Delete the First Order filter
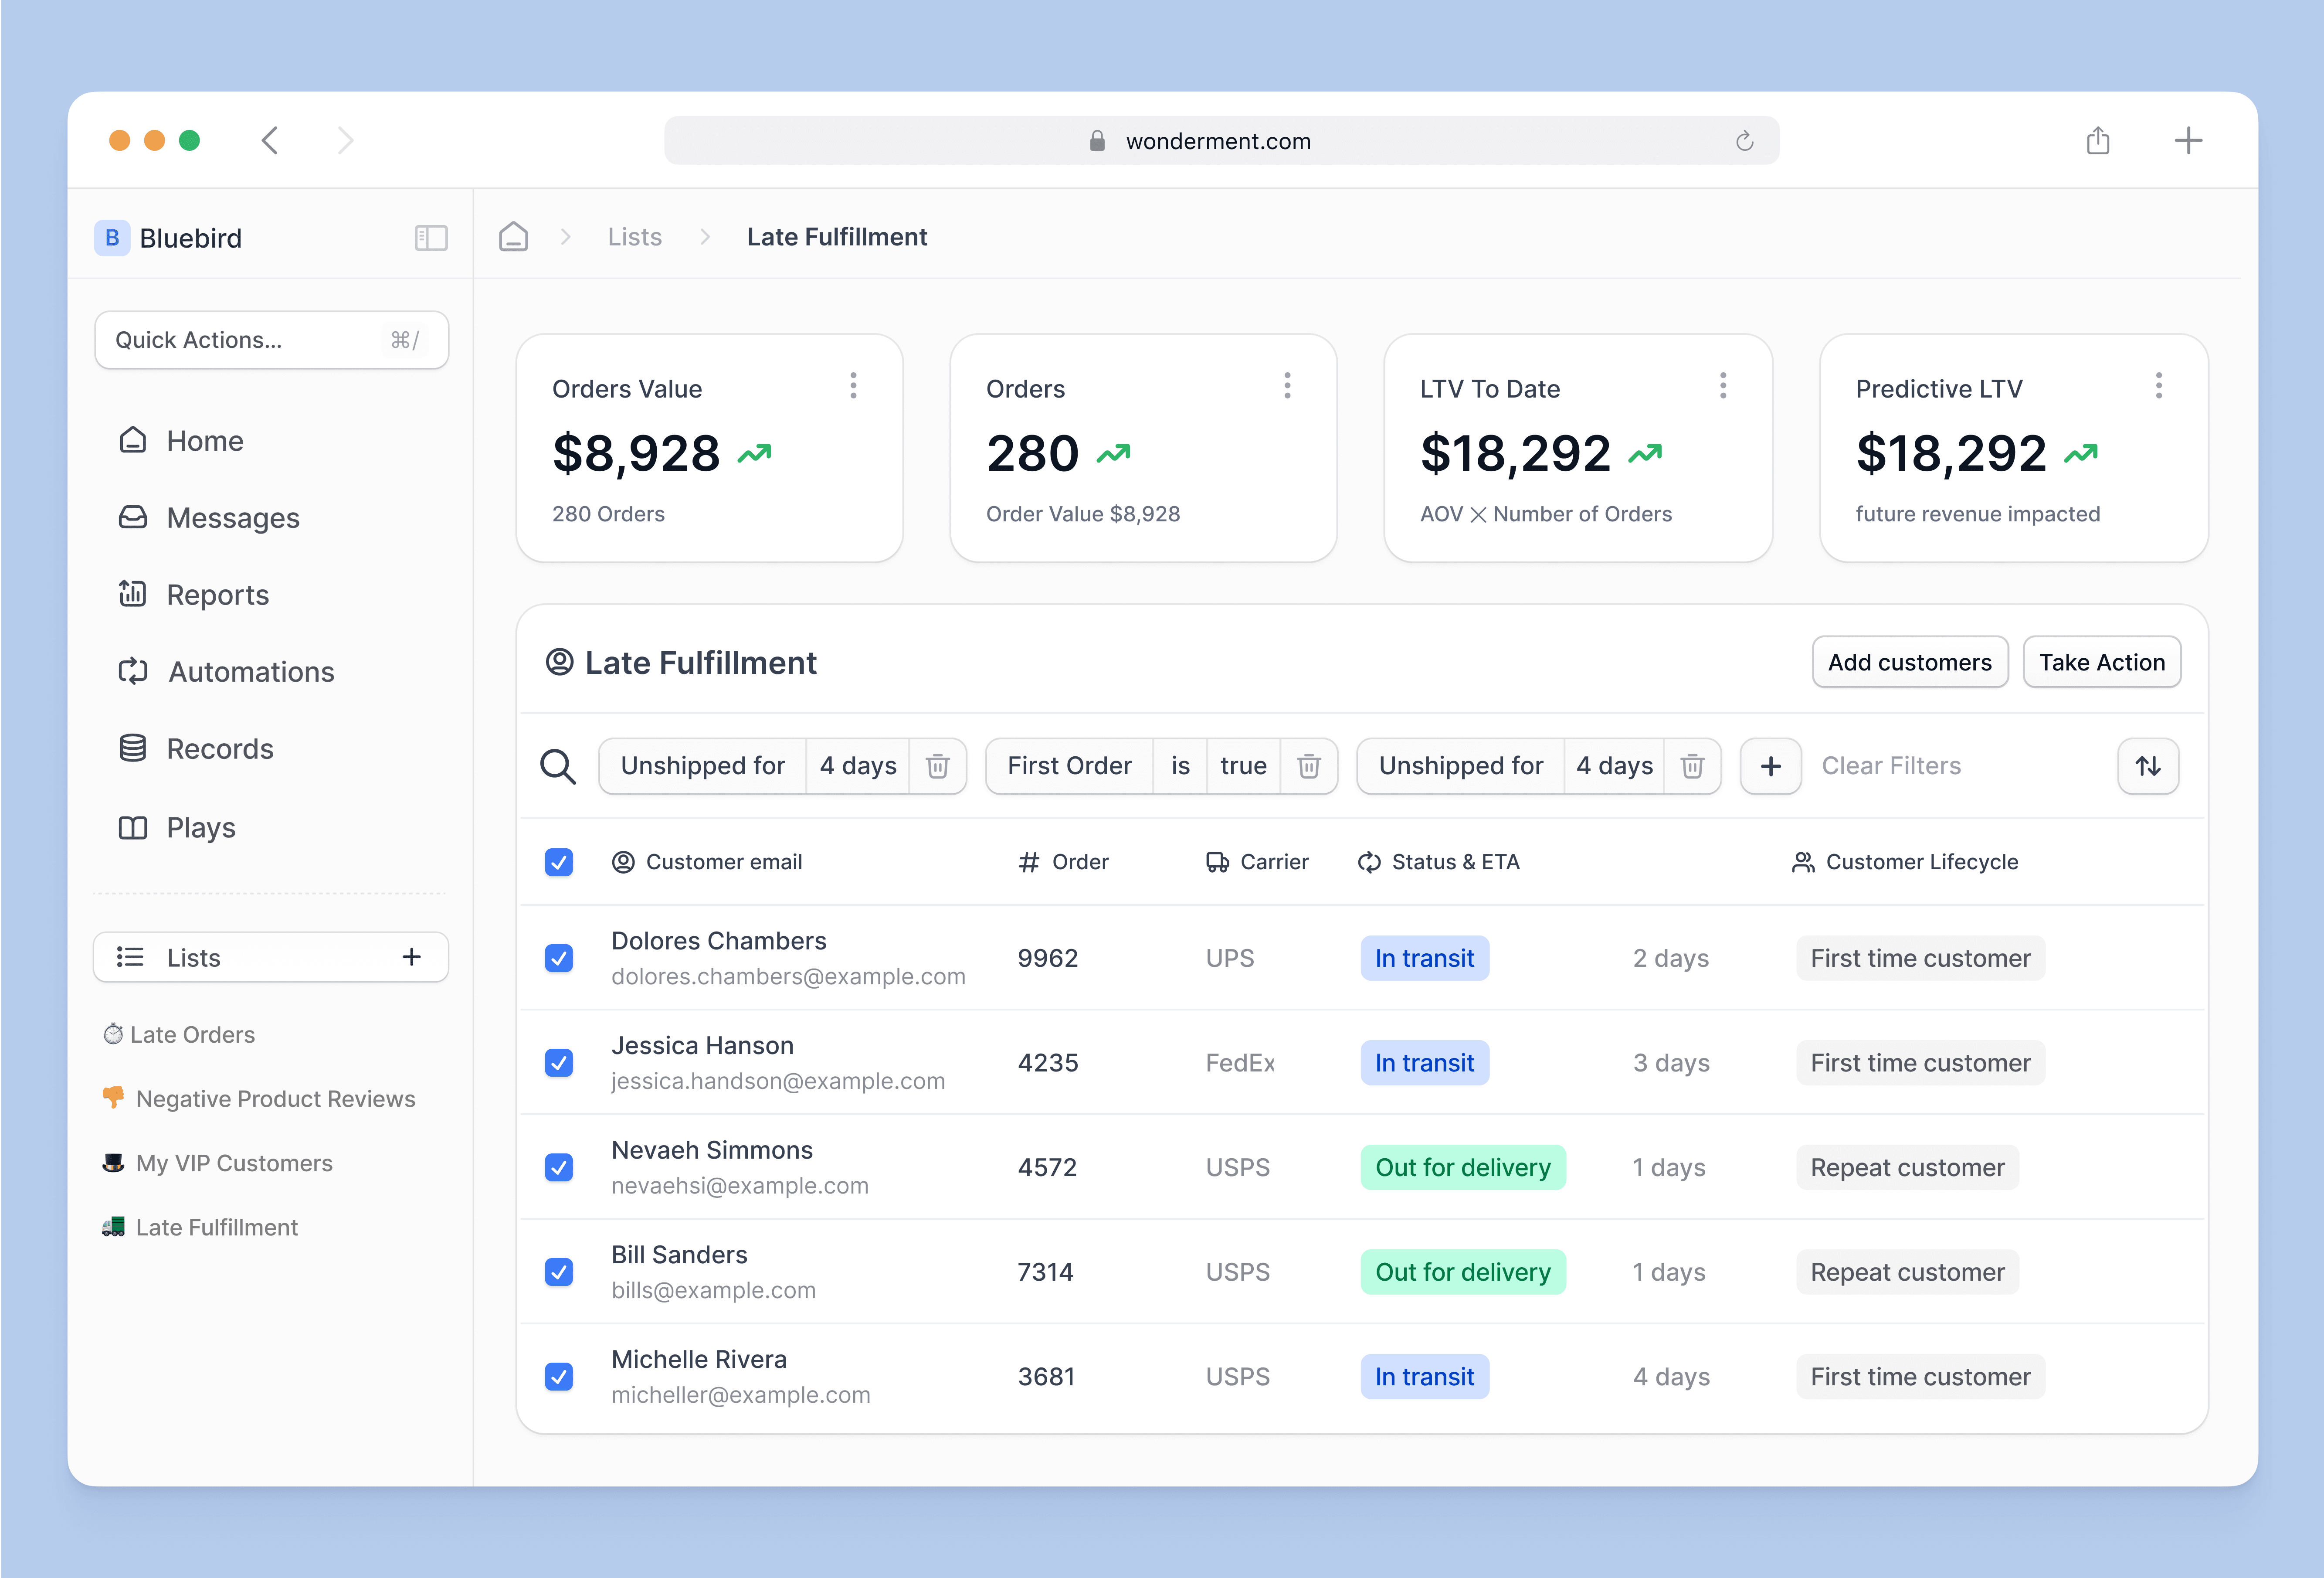Viewport: 2324px width, 1578px height. point(1308,766)
